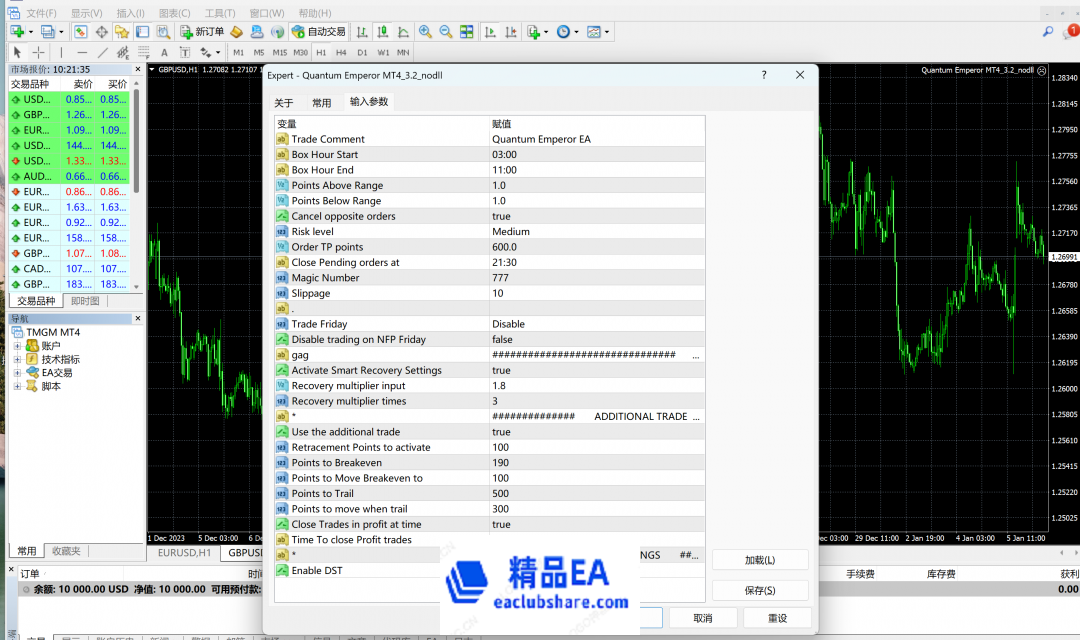Zoom out on the chart using the magnifier minus icon
1080x640 pixels.
[x=445, y=32]
